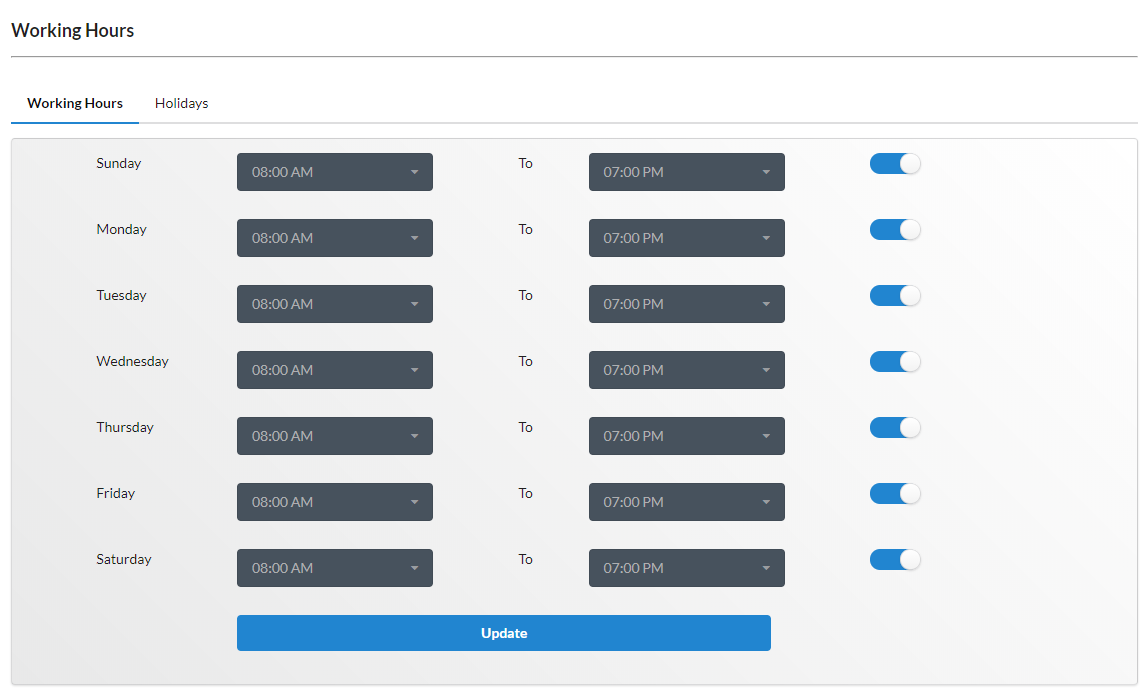Screen dimensions: 1147x696
Task: Click the Sunday day label
Action: 119,163
